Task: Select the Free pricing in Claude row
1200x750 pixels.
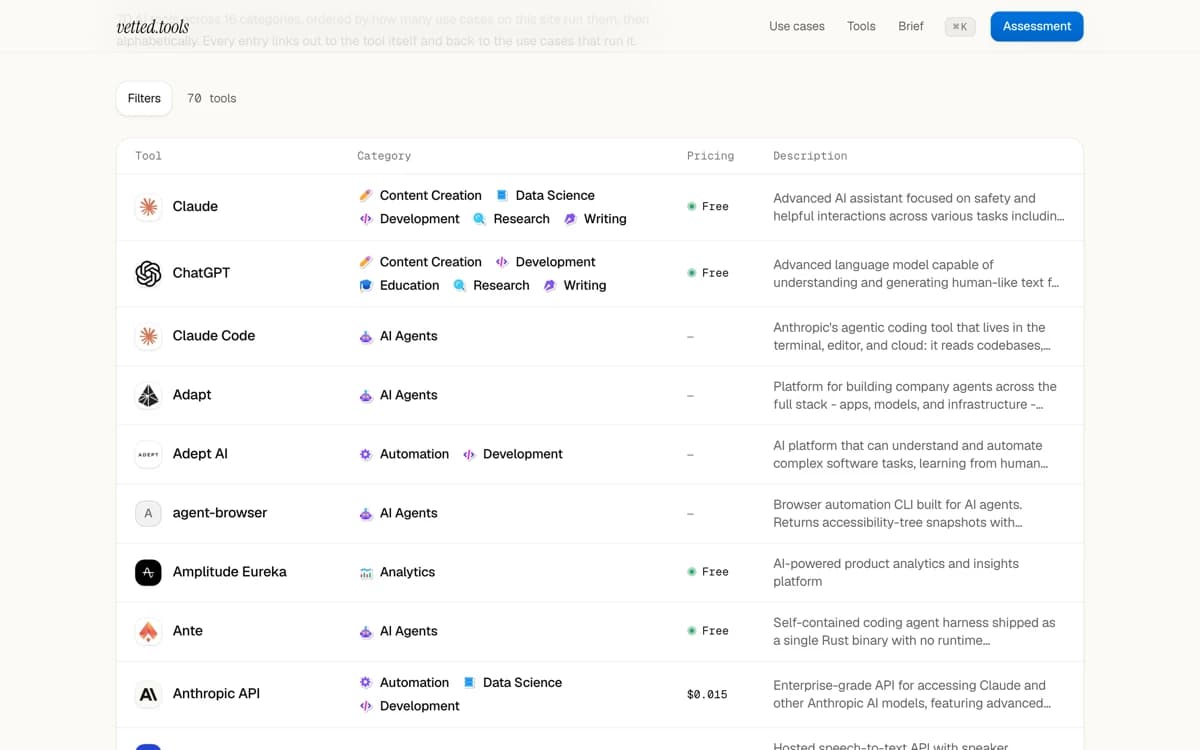Action: tap(708, 207)
